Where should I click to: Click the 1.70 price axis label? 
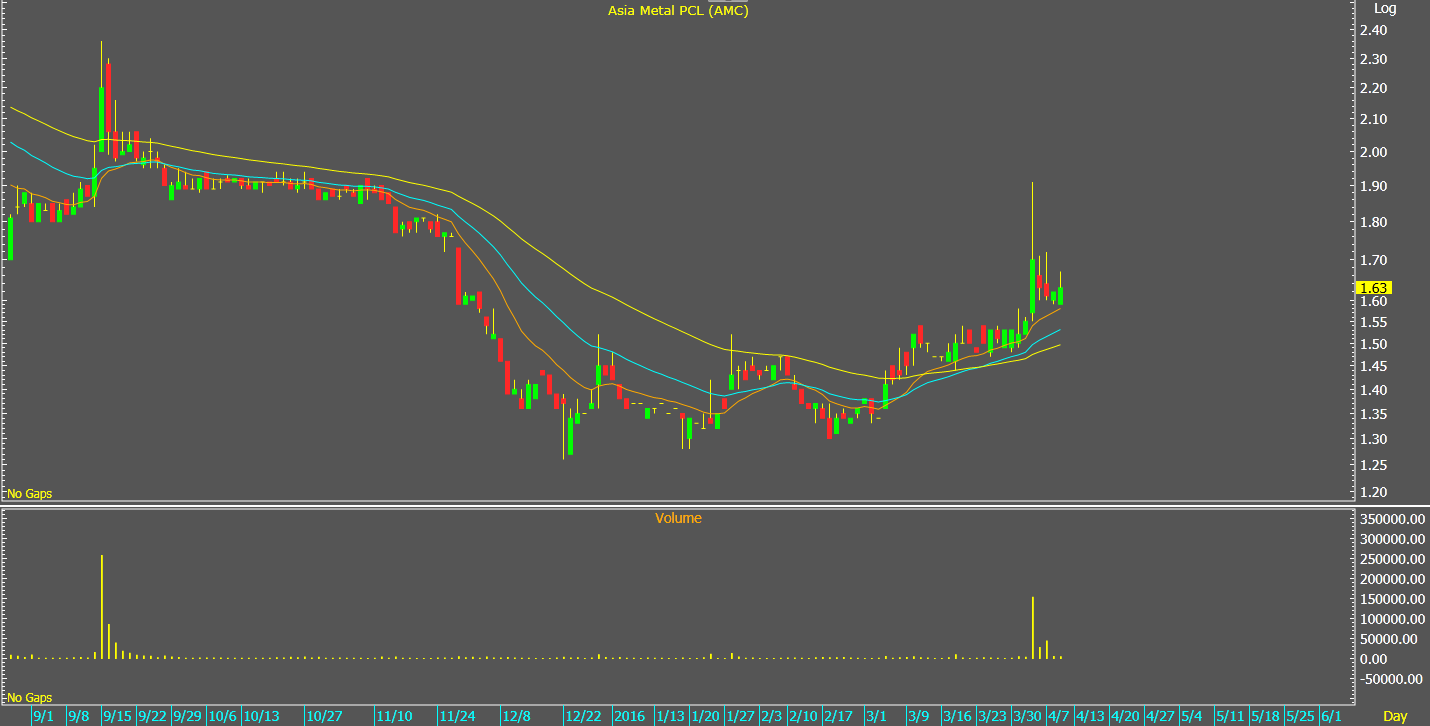[1373, 261]
